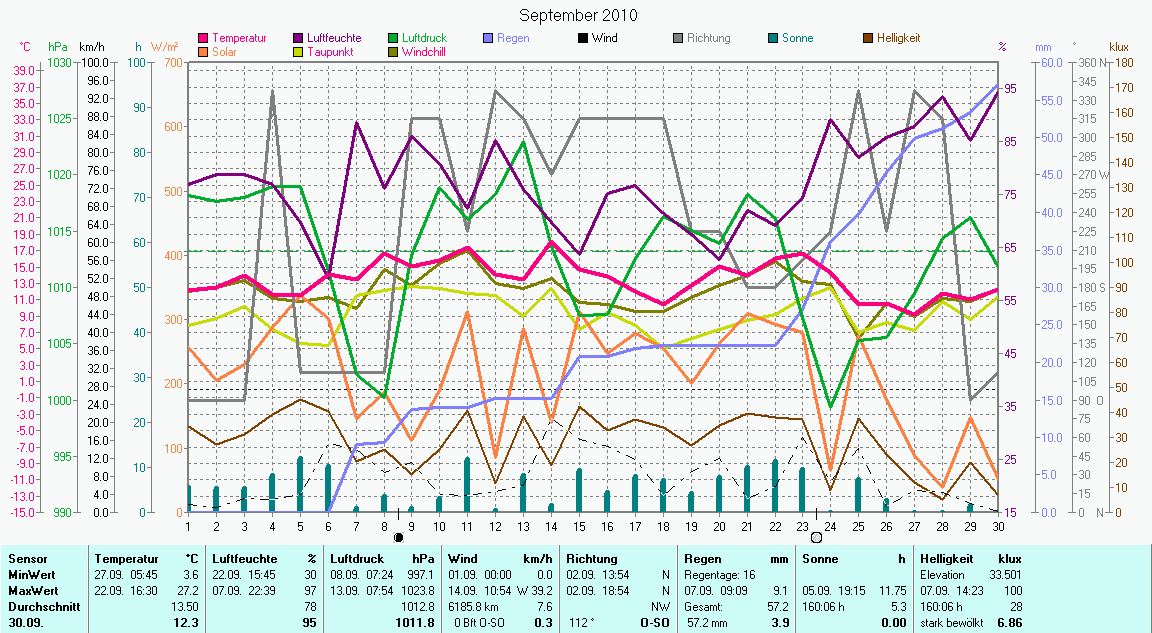
Task: Pick the blue Regen legend swatch
Action: click(x=488, y=39)
